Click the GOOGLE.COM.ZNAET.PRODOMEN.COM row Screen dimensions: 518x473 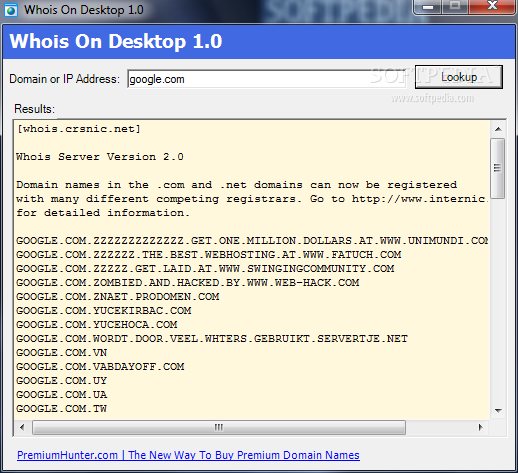pyautogui.click(x=117, y=297)
